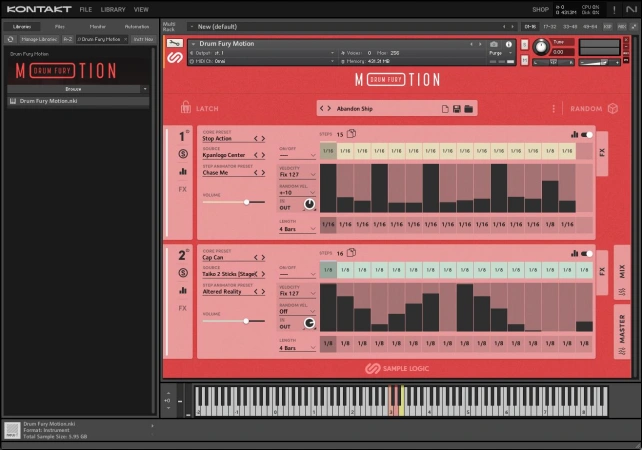This screenshot has width=642, height=450.
Task: Click core 1 sequencer bars icon near toggle
Action: click(x=574, y=134)
